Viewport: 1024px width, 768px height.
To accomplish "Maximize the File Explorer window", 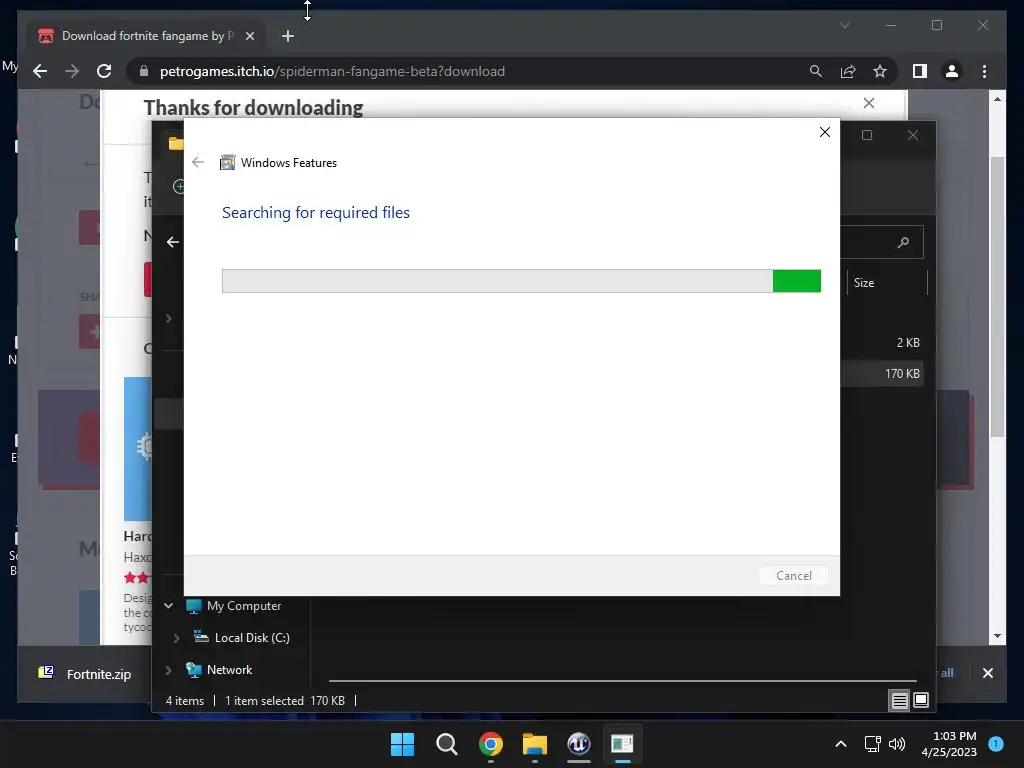I will [867, 135].
